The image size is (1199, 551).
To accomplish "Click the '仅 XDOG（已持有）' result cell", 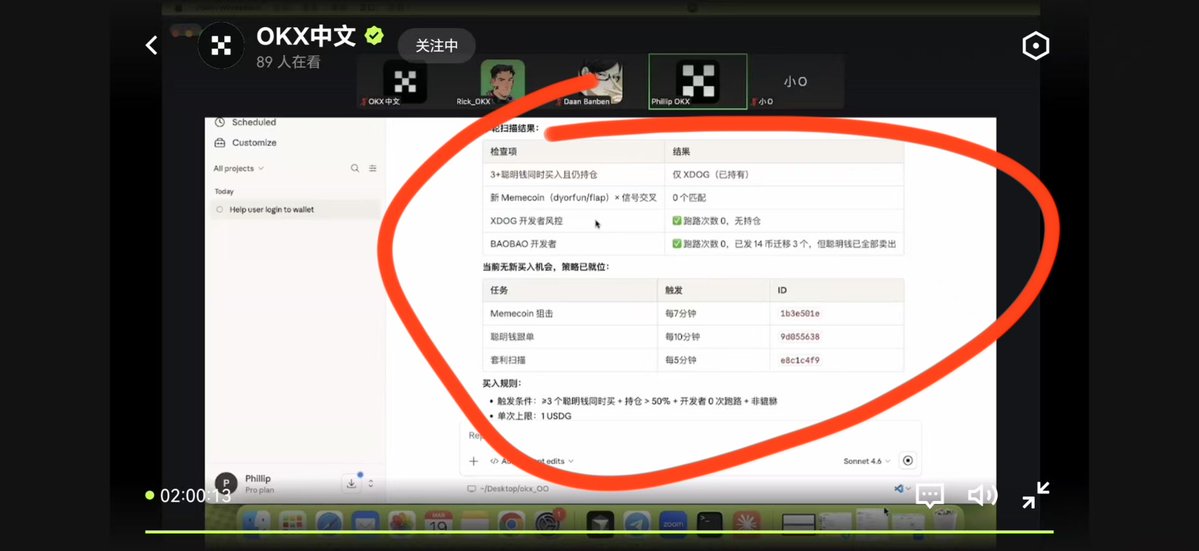I will click(784, 174).
